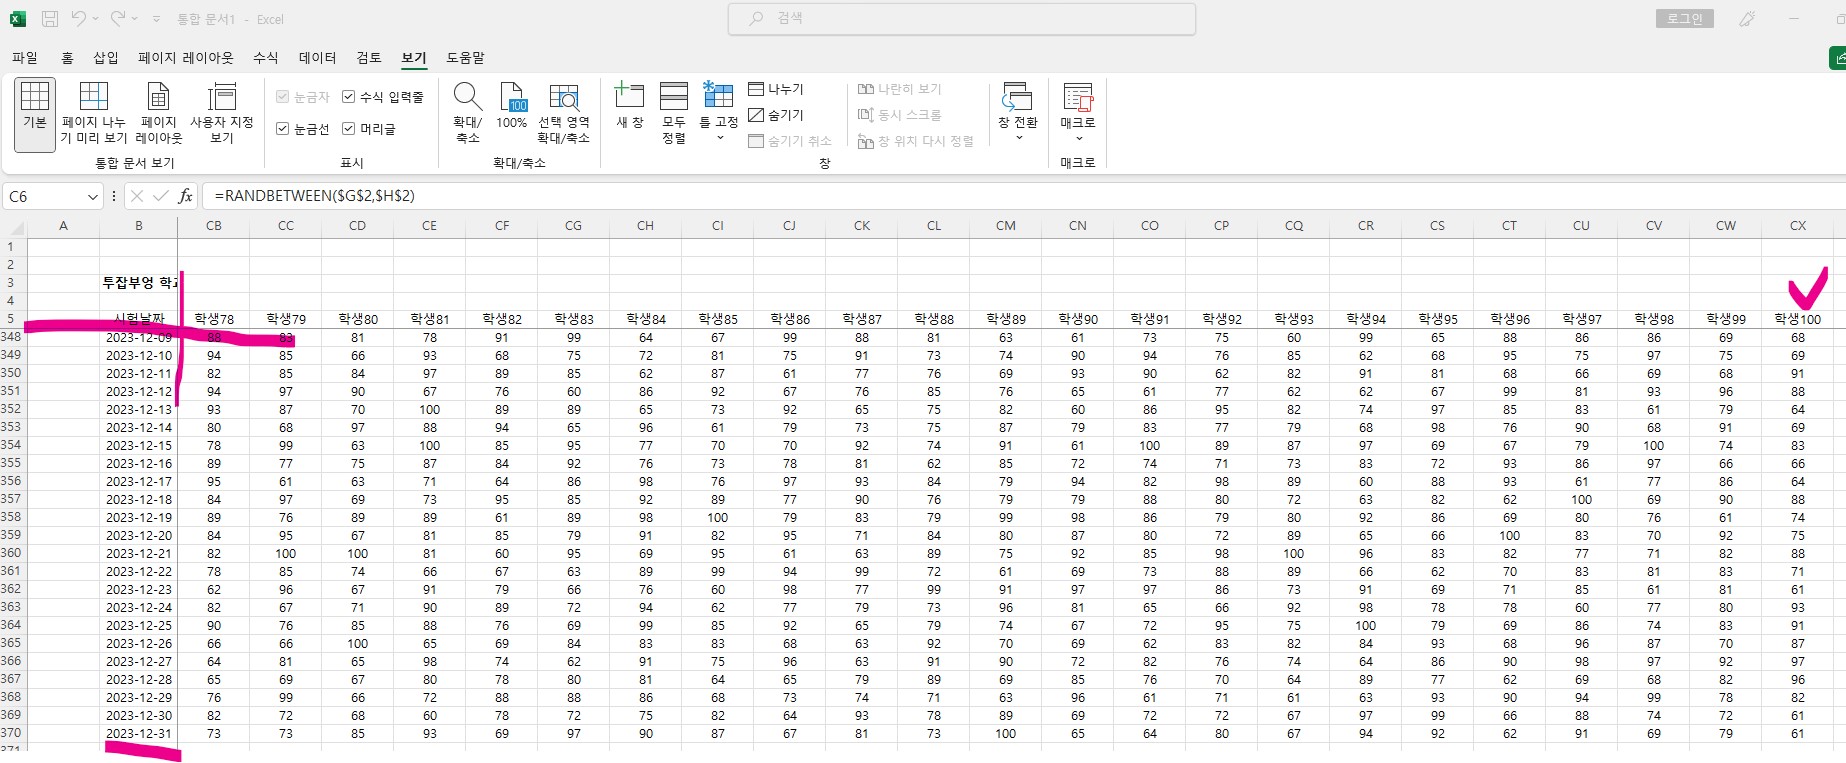The image size is (1846, 763).
Task: Click the 나누기 split button
Action: 776,89
